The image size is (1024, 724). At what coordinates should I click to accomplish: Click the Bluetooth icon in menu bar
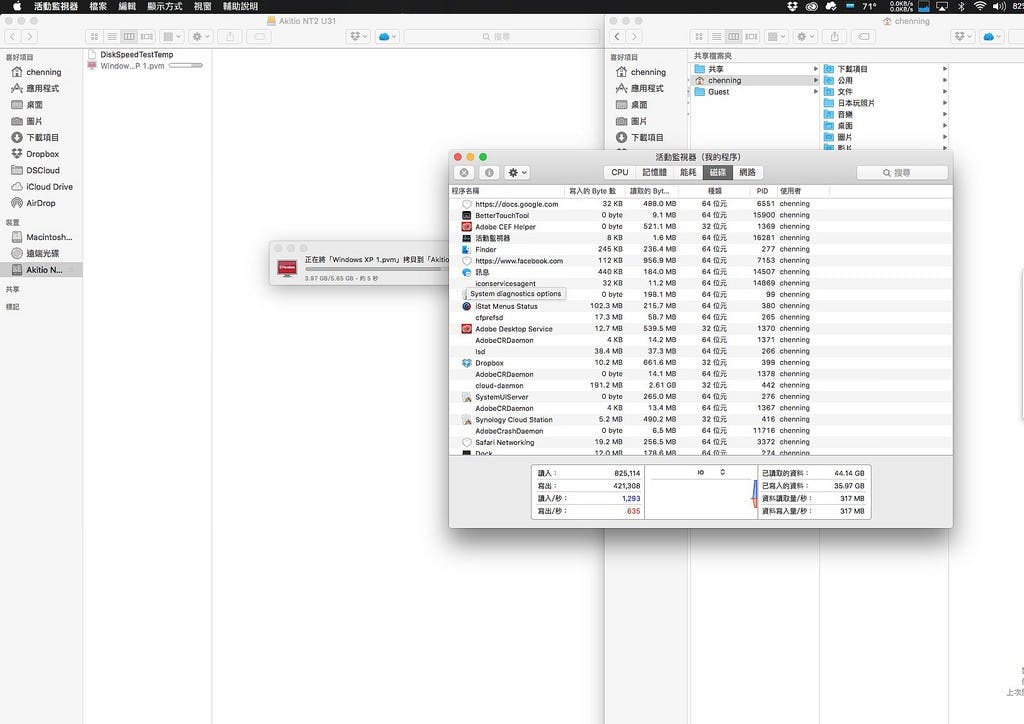(x=961, y=7)
